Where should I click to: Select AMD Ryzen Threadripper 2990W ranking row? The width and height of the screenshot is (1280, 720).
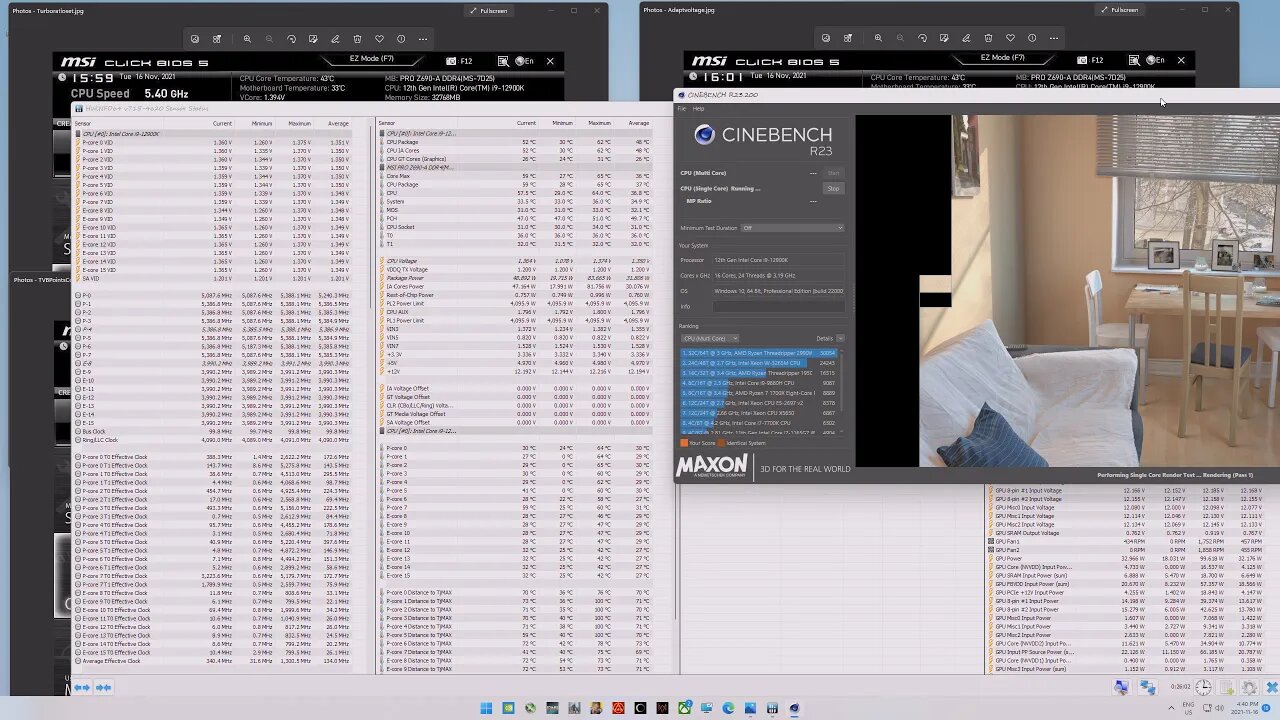point(759,353)
